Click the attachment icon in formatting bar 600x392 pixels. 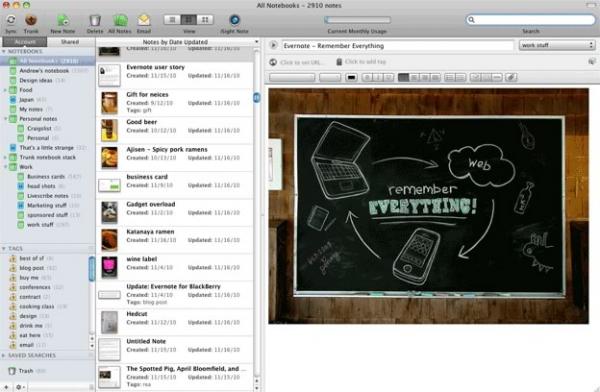point(511,78)
